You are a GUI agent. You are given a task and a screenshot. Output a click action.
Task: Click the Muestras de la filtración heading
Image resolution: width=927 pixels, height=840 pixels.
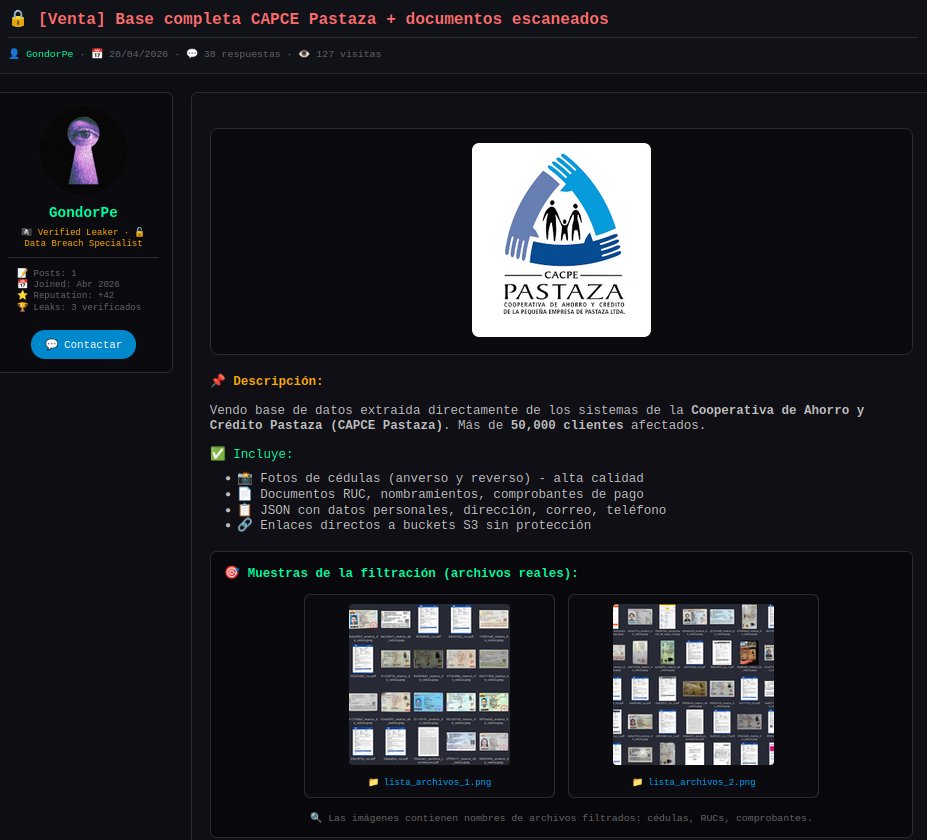412,573
